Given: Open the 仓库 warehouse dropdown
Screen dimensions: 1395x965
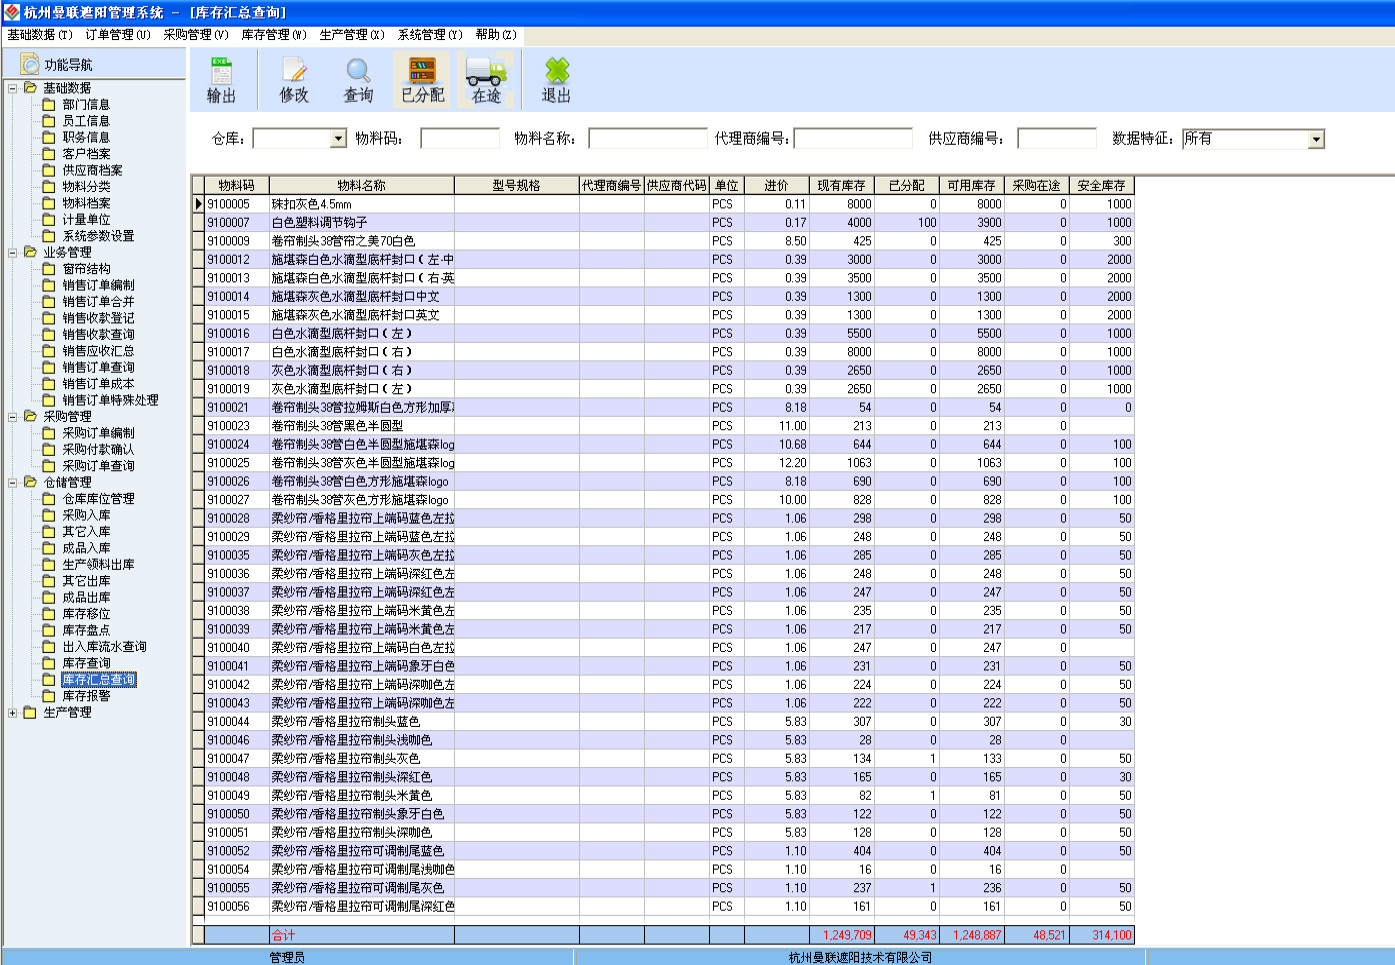Looking at the screenshot, I should tap(338, 139).
